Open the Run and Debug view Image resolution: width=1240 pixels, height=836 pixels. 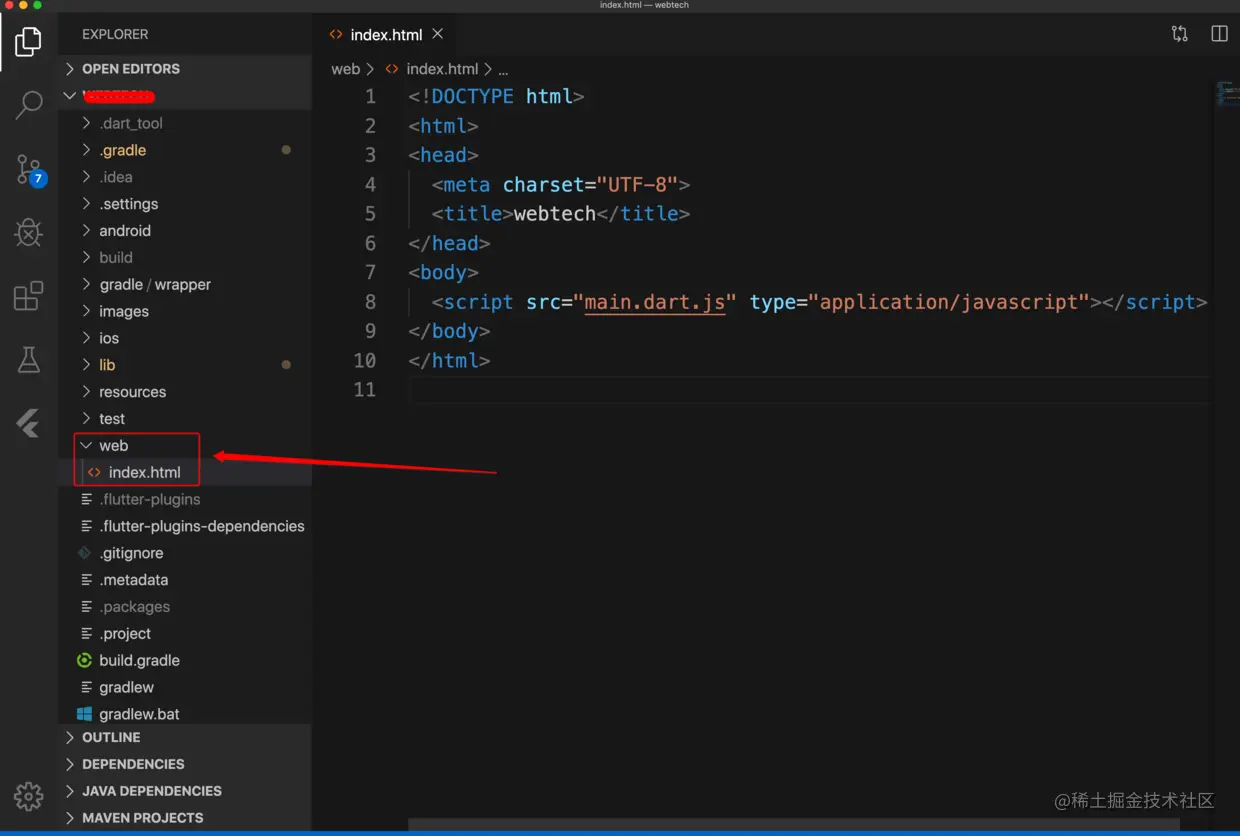28,233
